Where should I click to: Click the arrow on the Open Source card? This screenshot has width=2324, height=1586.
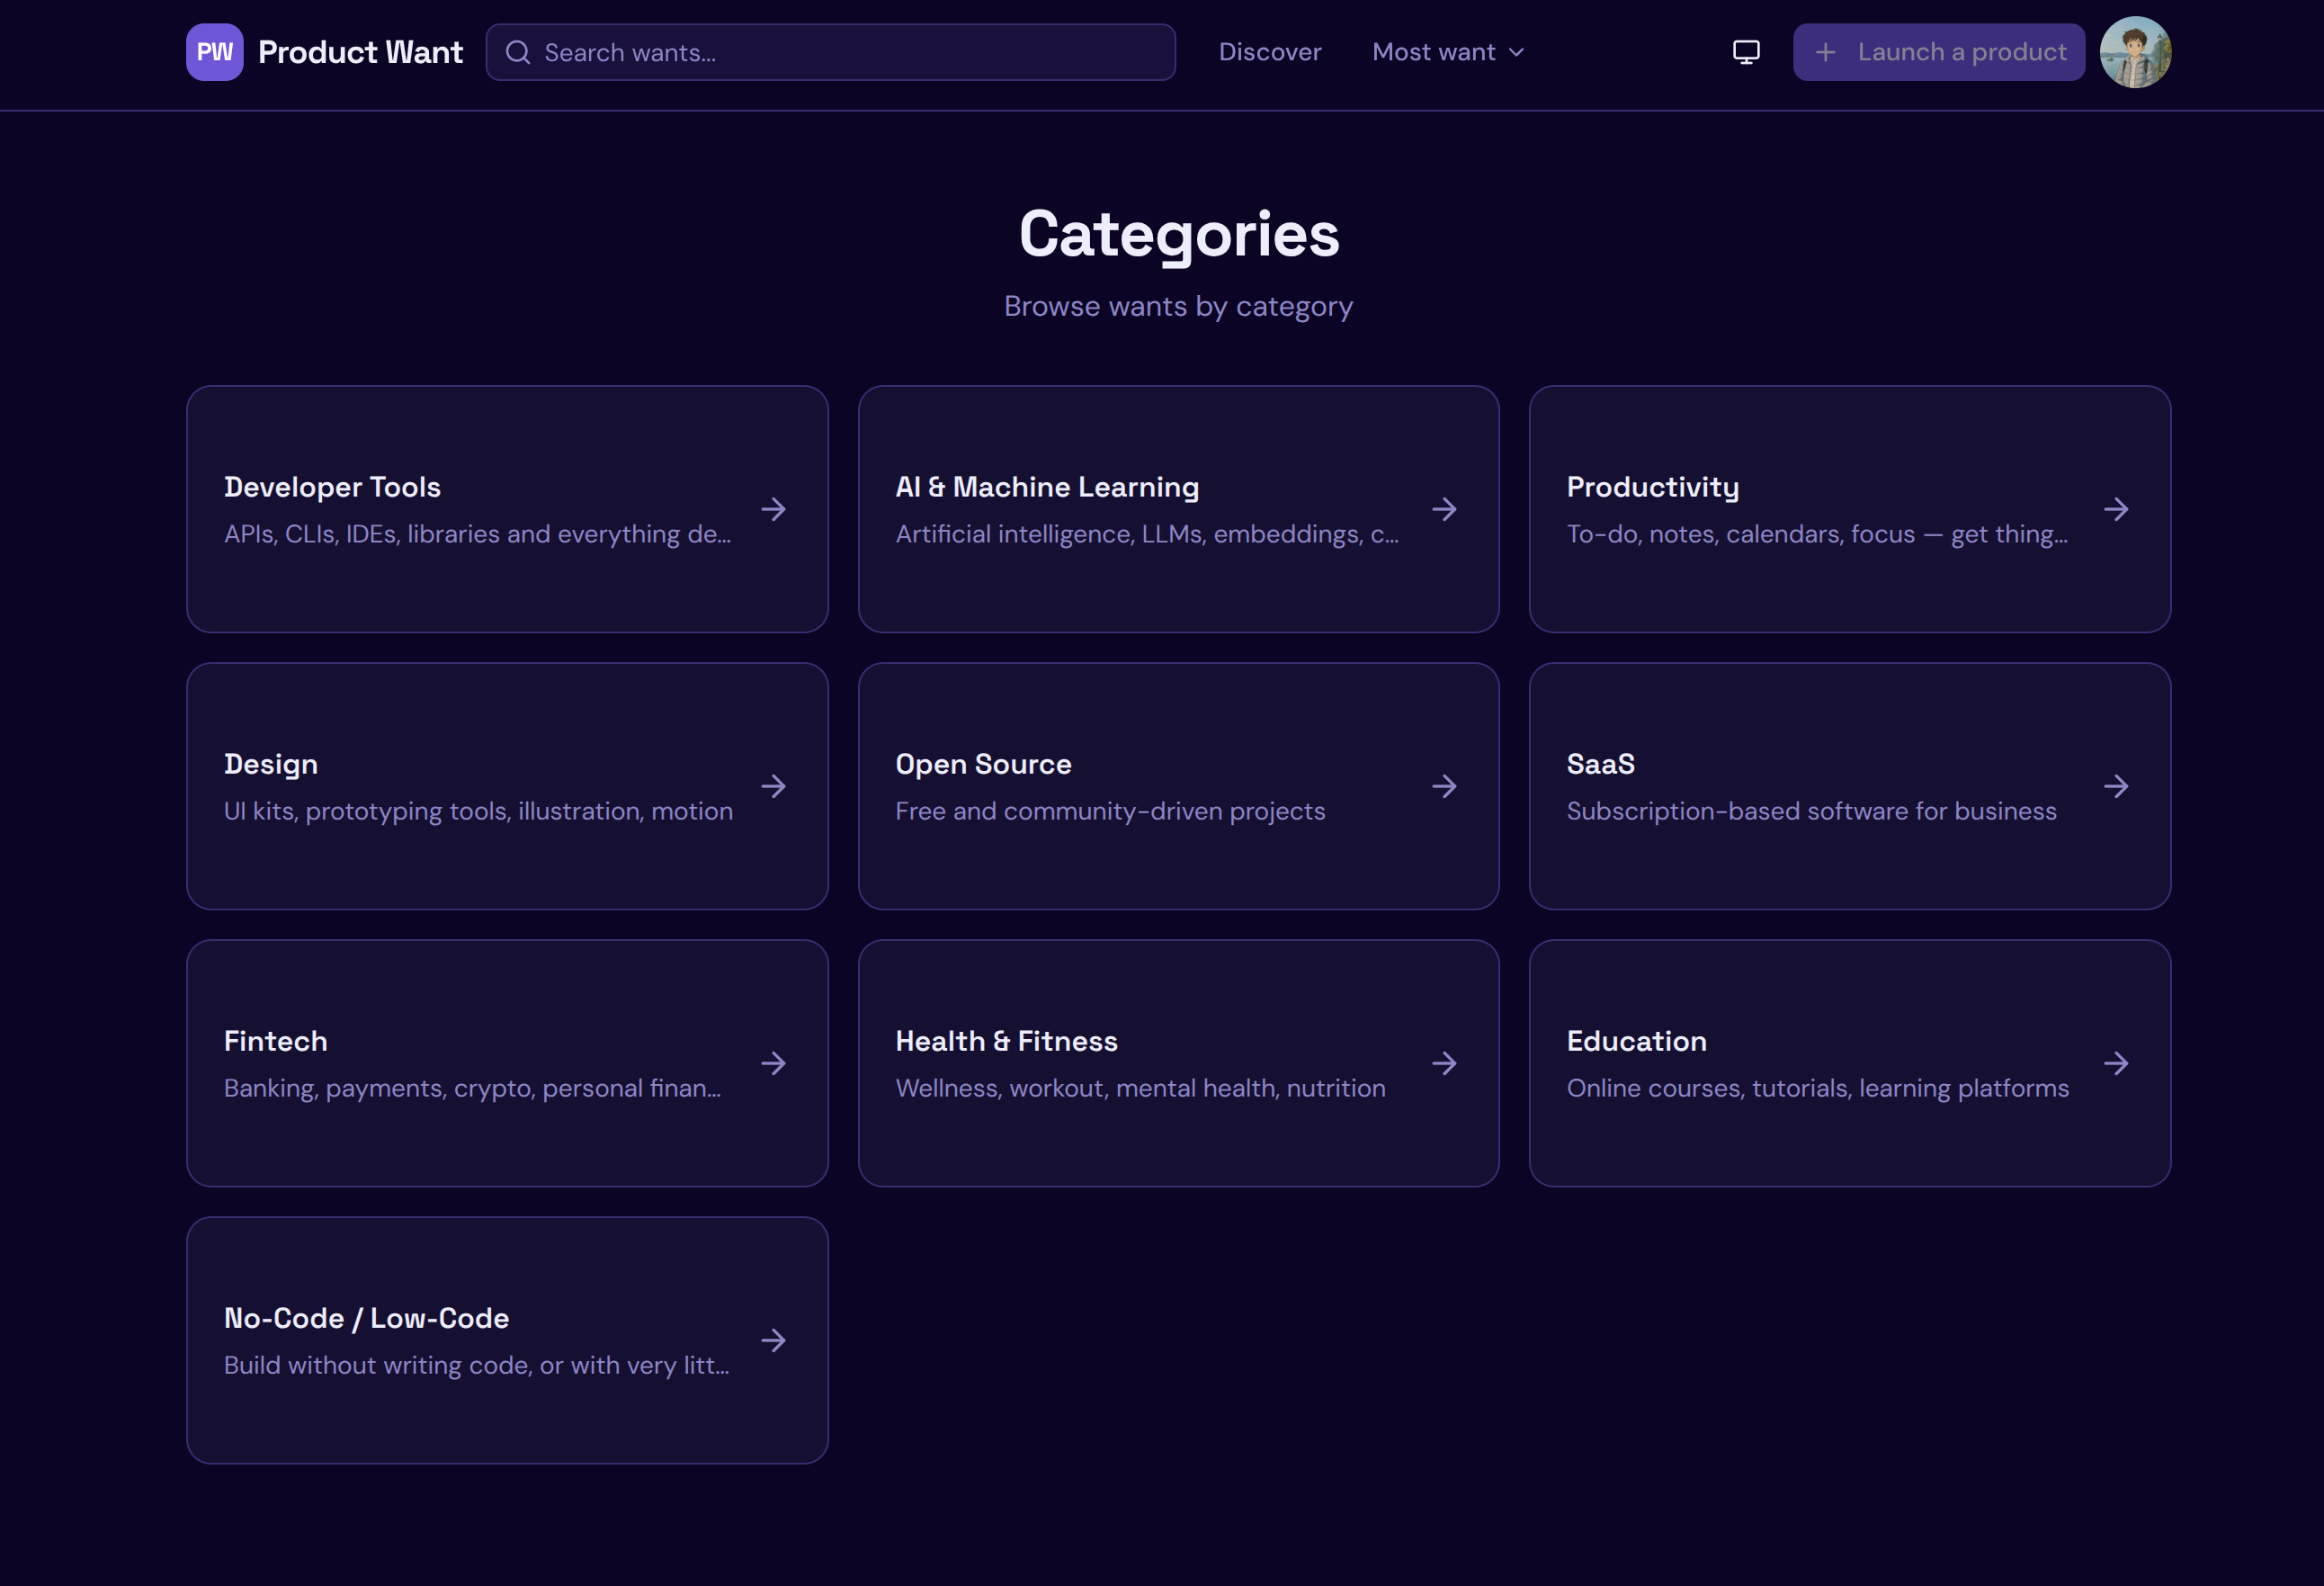click(1444, 786)
